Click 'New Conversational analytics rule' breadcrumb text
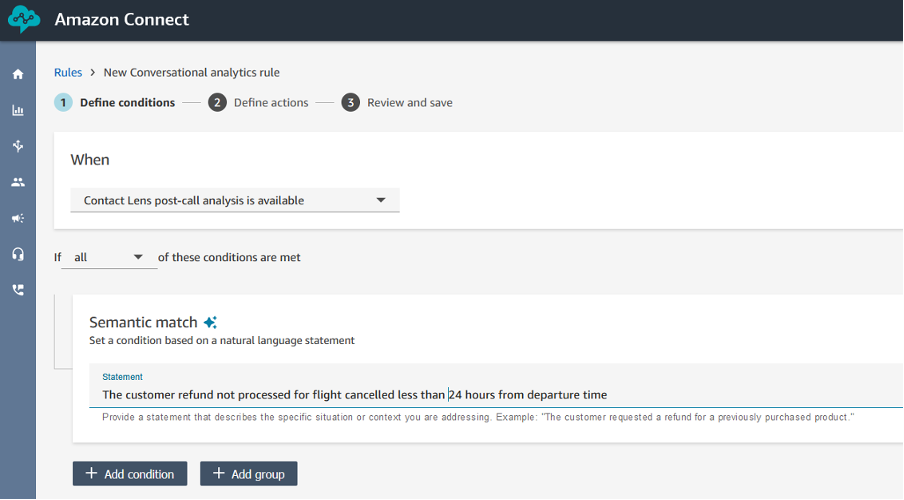This screenshot has height=500, width=904. click(191, 72)
